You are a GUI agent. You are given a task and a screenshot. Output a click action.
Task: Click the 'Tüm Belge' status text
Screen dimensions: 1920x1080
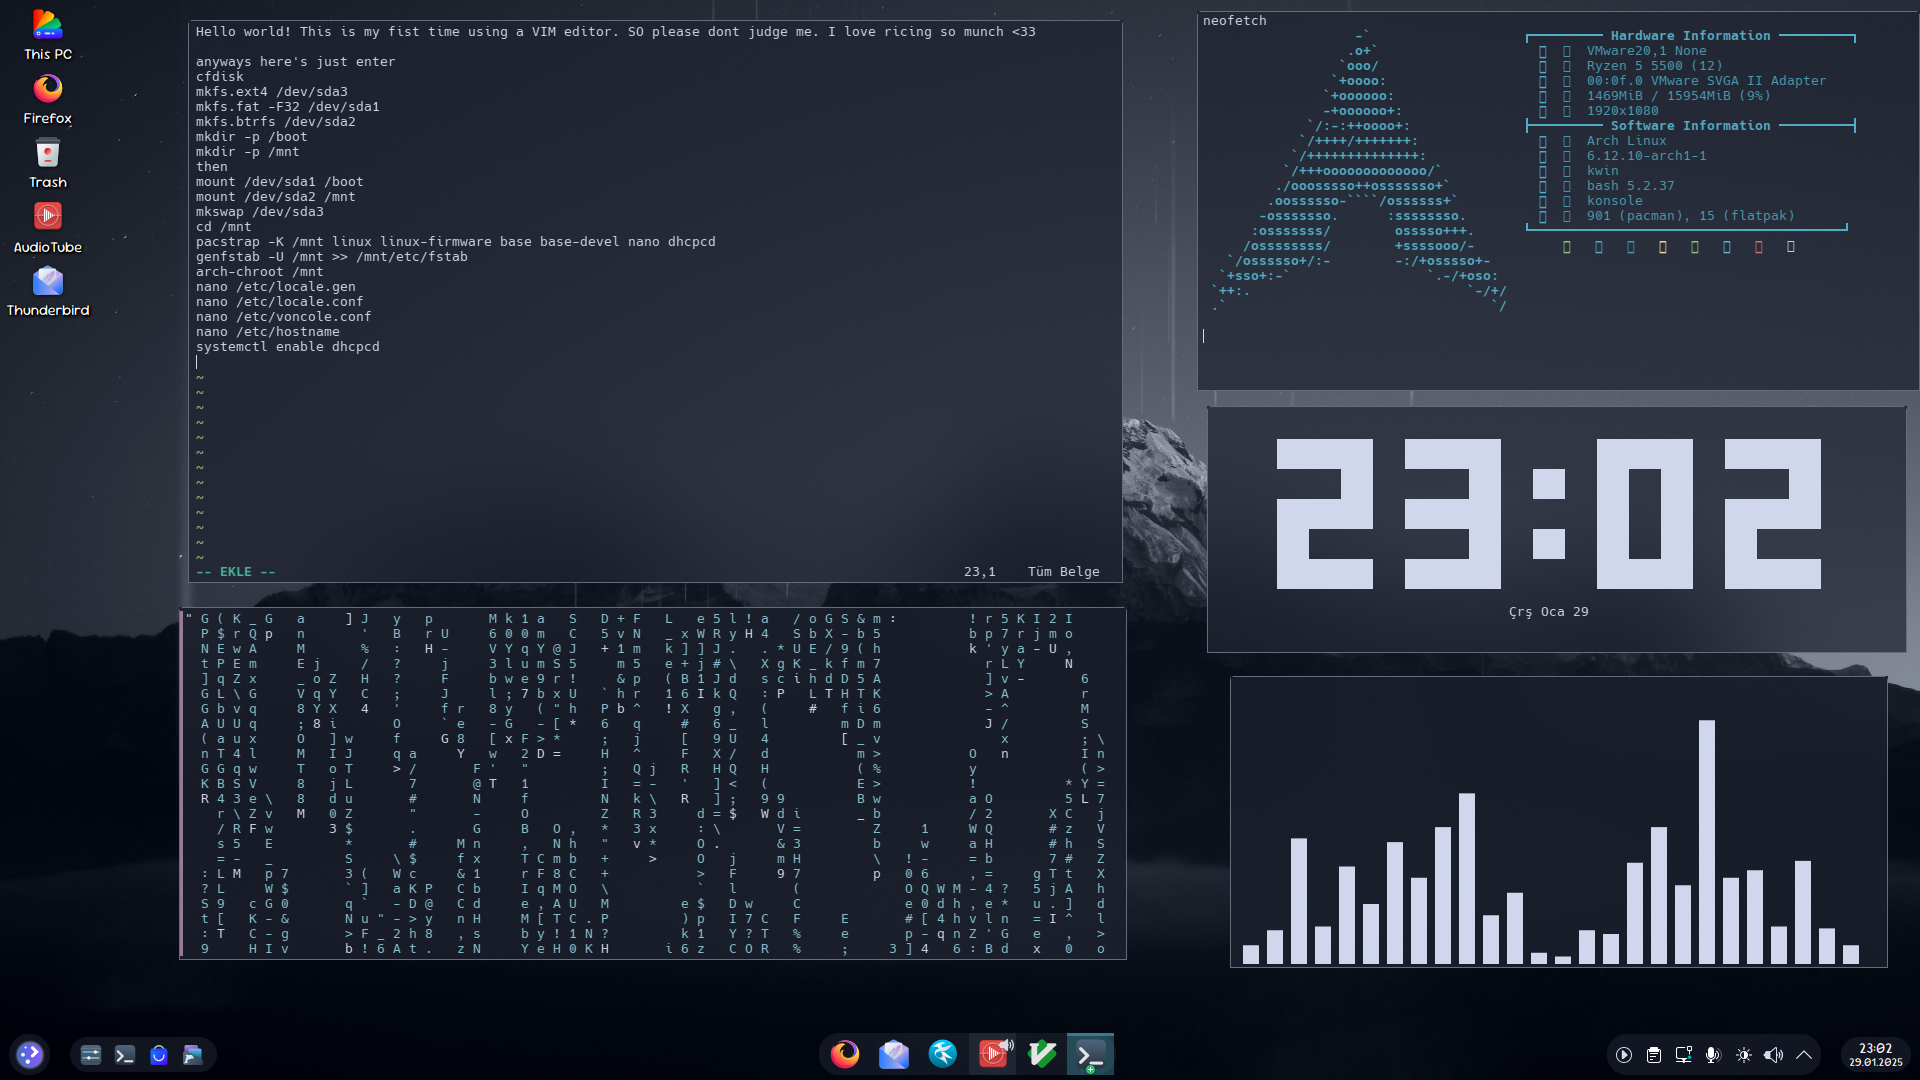pyautogui.click(x=1064, y=572)
